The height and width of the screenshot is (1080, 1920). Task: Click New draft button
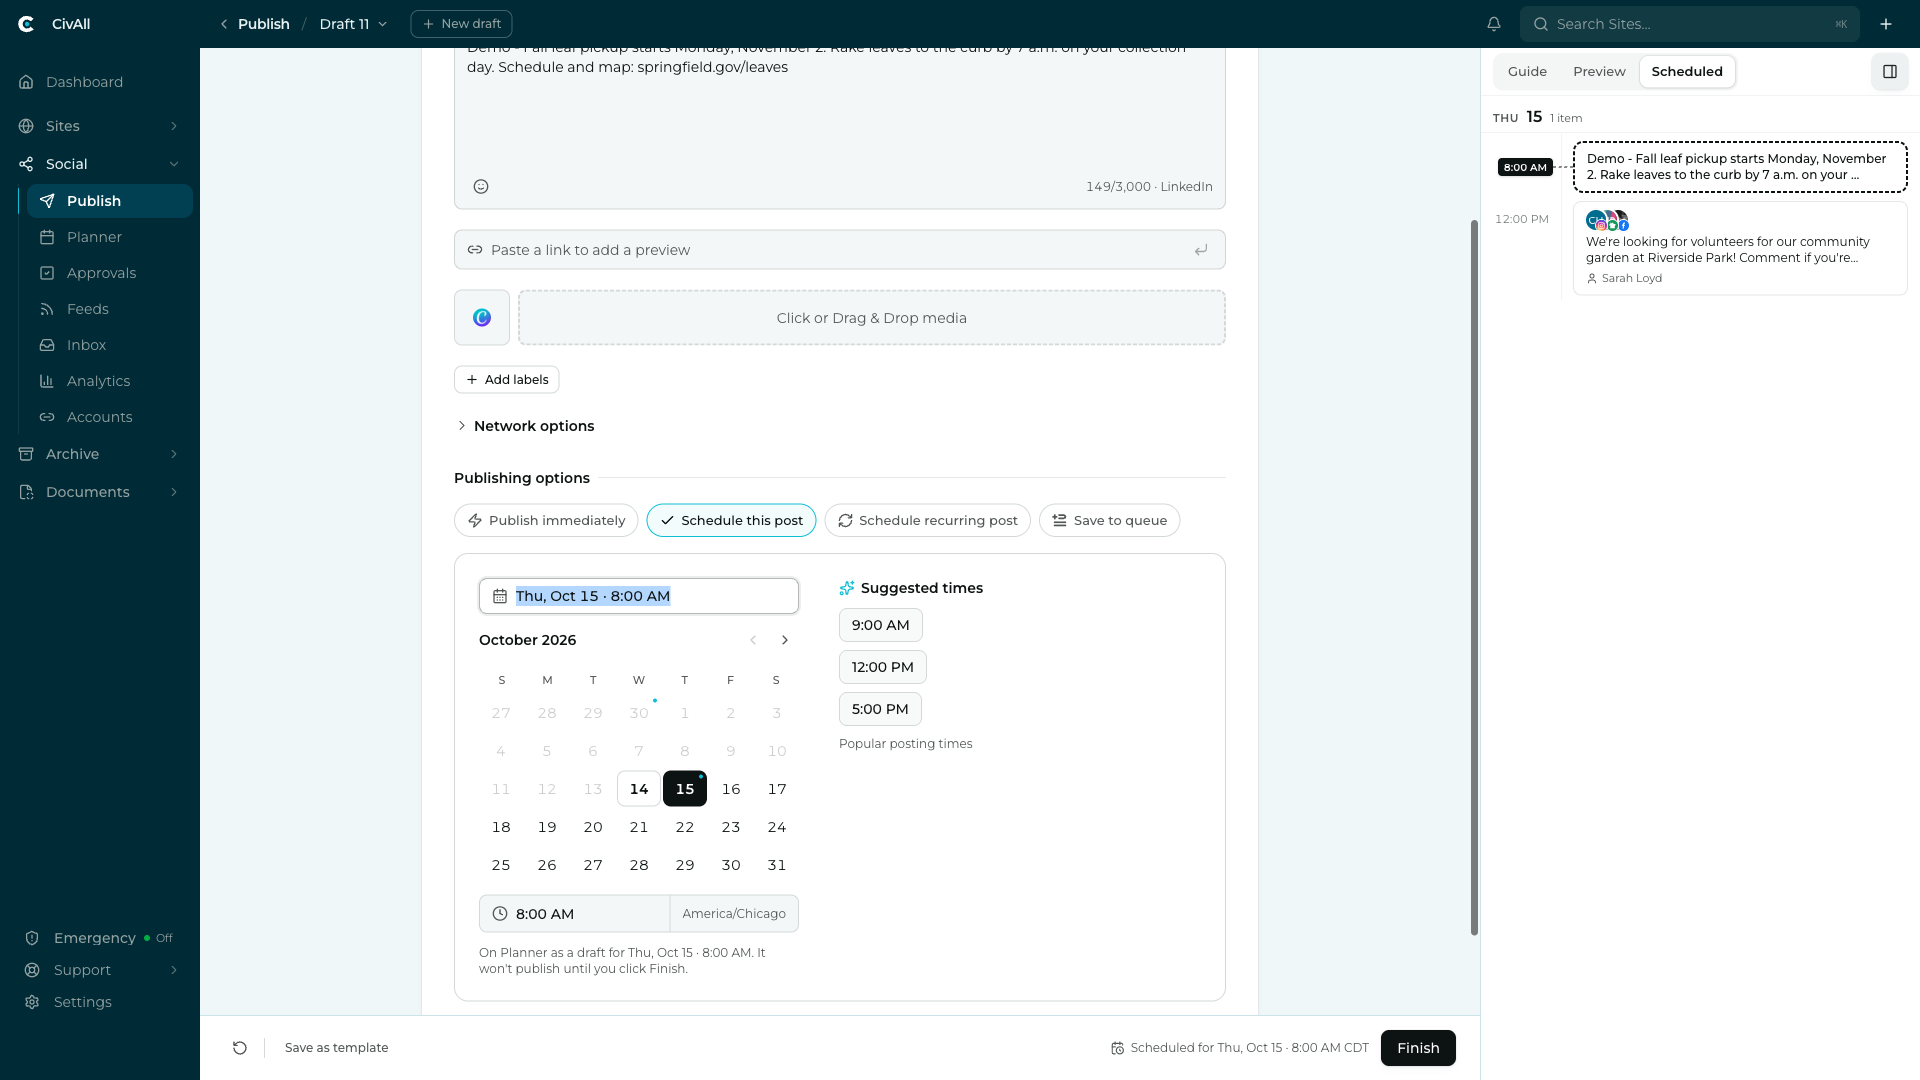(461, 24)
